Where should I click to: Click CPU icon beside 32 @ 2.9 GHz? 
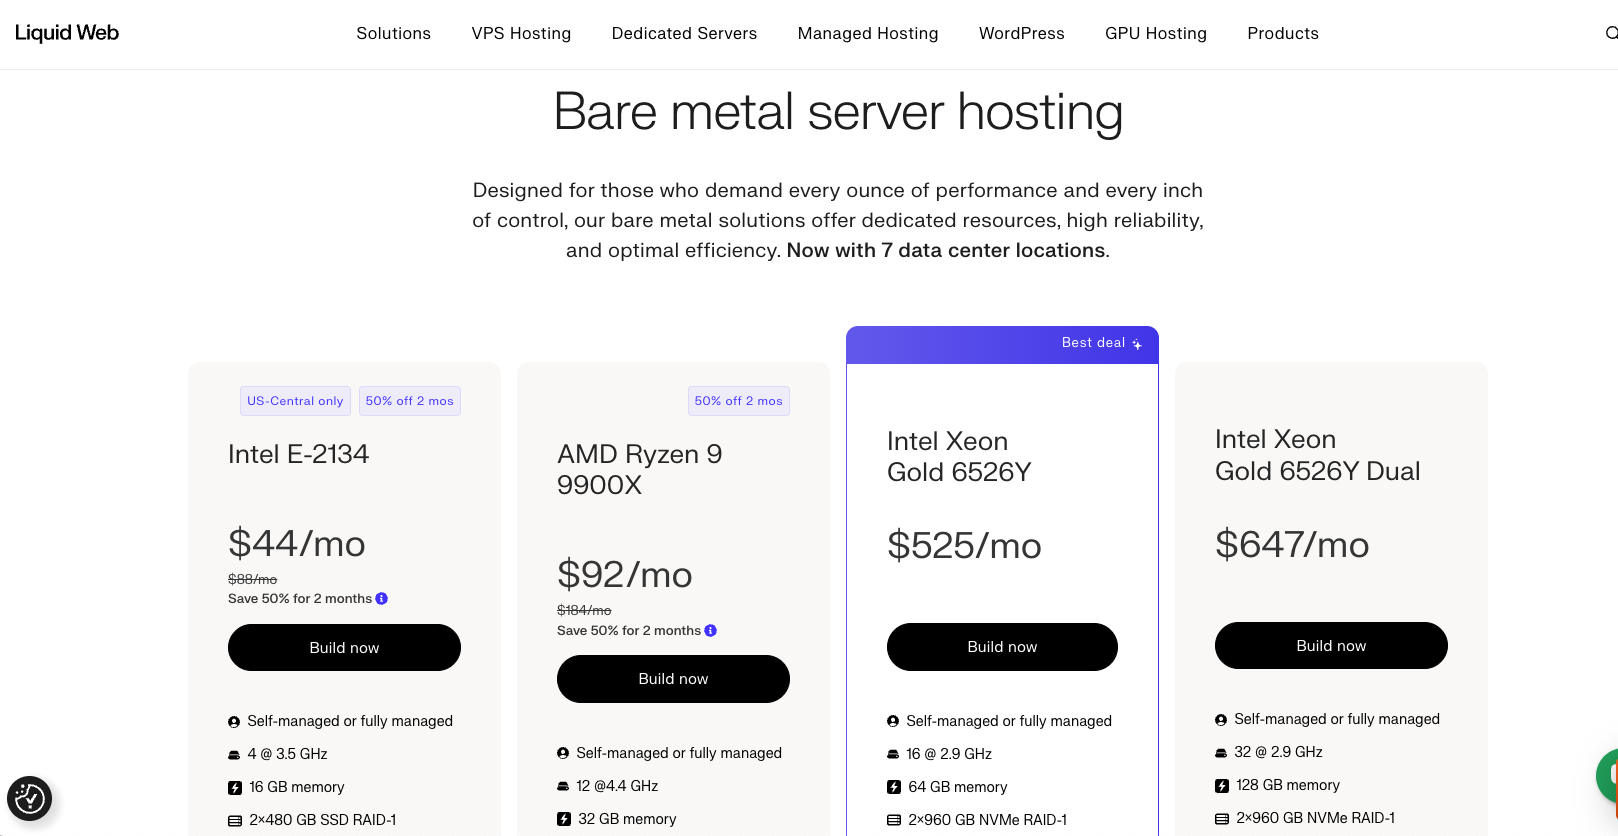[1221, 752]
